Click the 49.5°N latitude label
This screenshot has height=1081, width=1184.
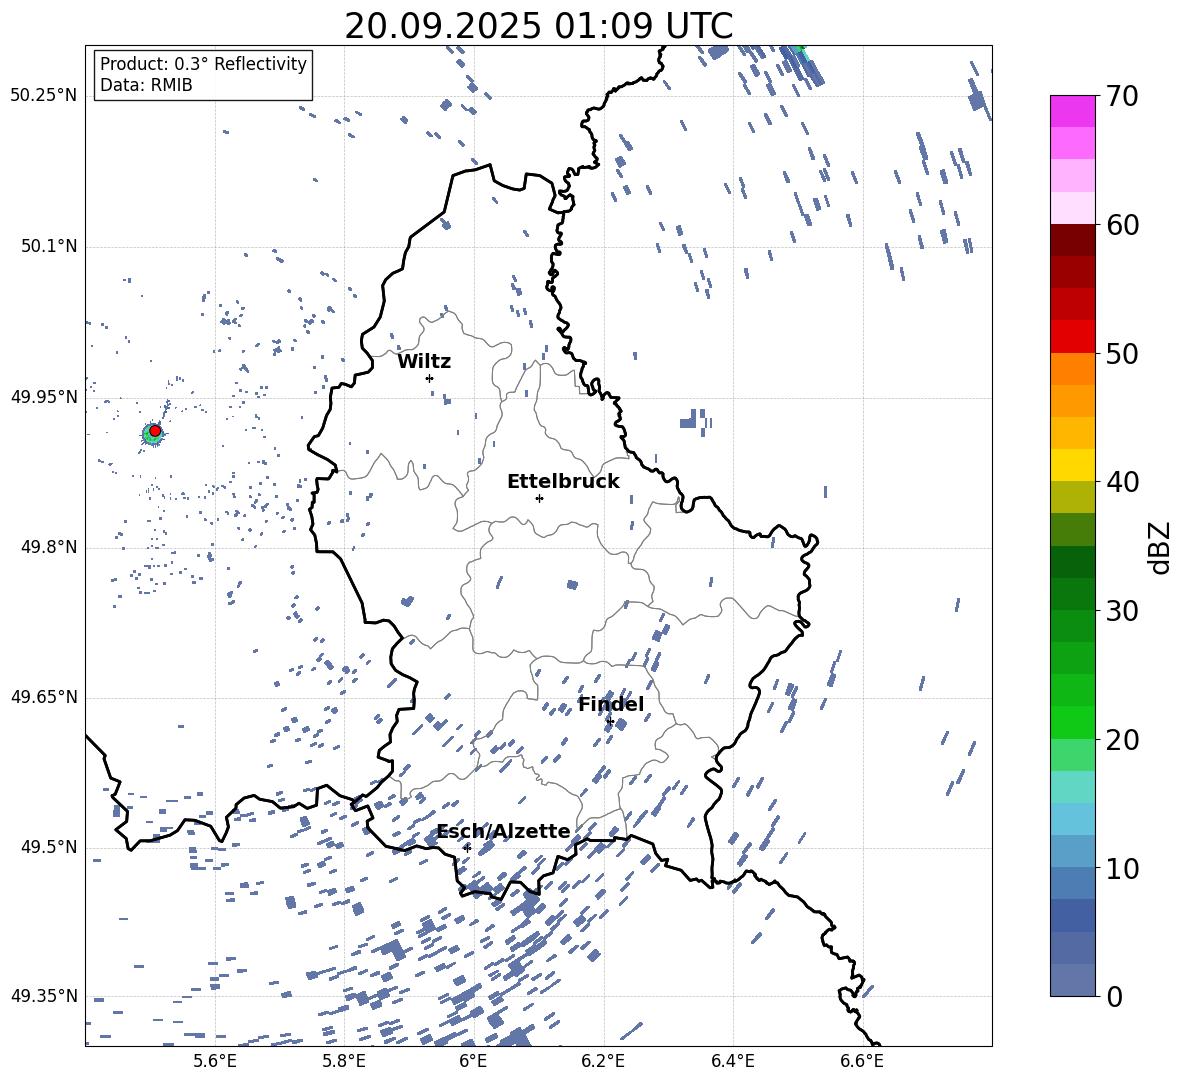point(49,847)
